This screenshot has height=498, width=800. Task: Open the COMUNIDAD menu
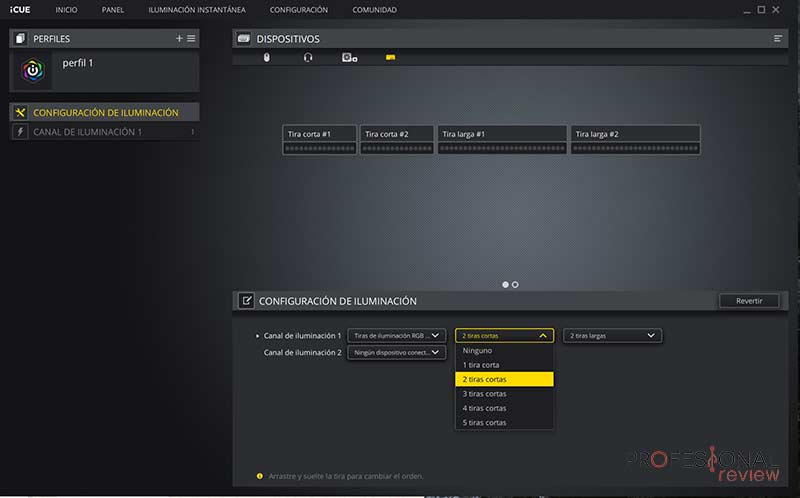[x=374, y=10]
